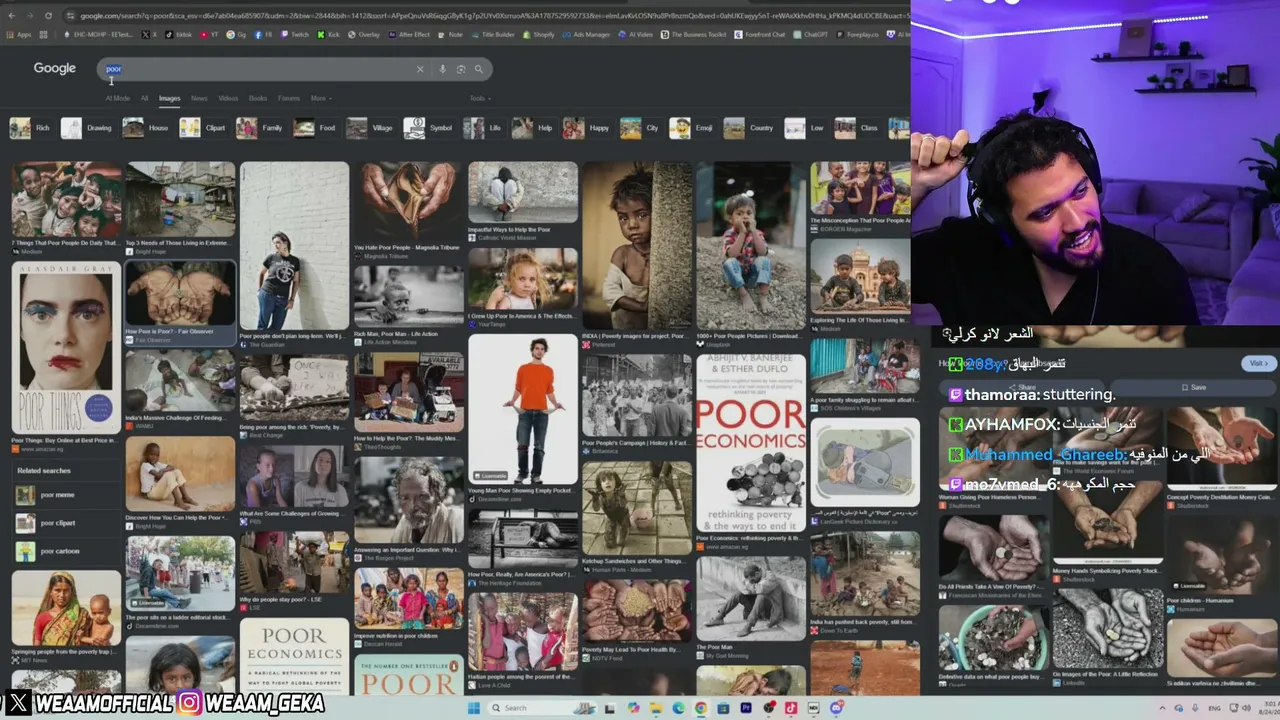Open Premiere Pro from the taskbar

[746, 708]
